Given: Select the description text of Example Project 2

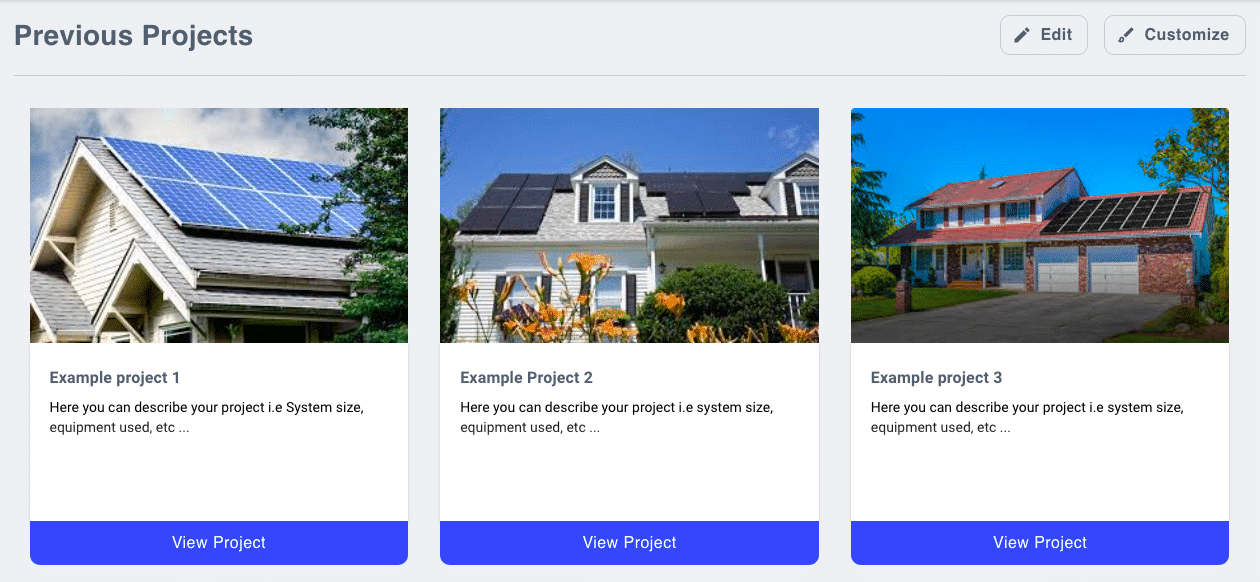Looking at the screenshot, I should click(616, 417).
